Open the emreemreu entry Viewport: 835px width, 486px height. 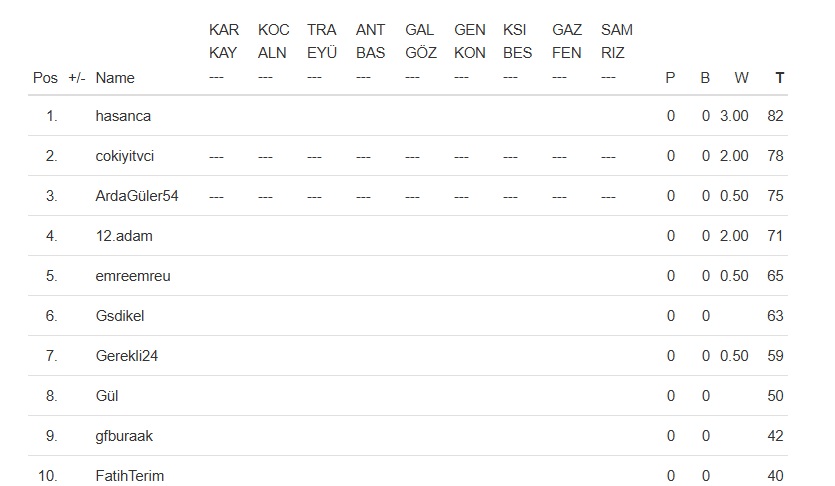point(133,276)
